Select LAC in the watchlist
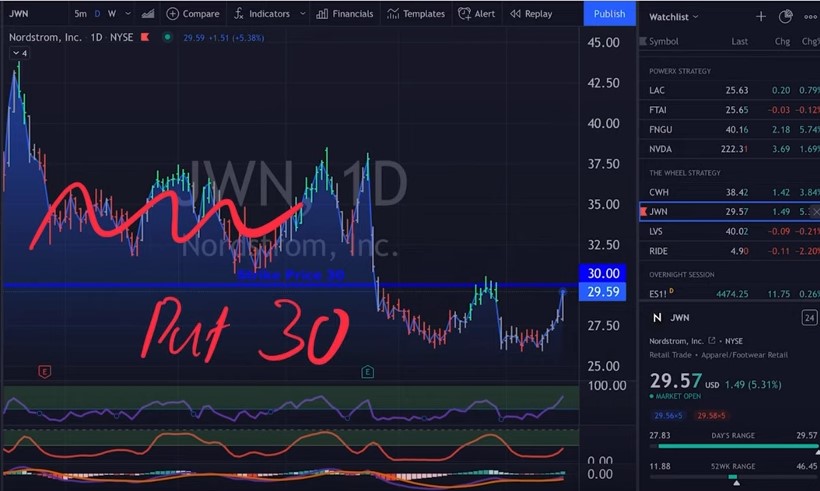 [x=730, y=90]
